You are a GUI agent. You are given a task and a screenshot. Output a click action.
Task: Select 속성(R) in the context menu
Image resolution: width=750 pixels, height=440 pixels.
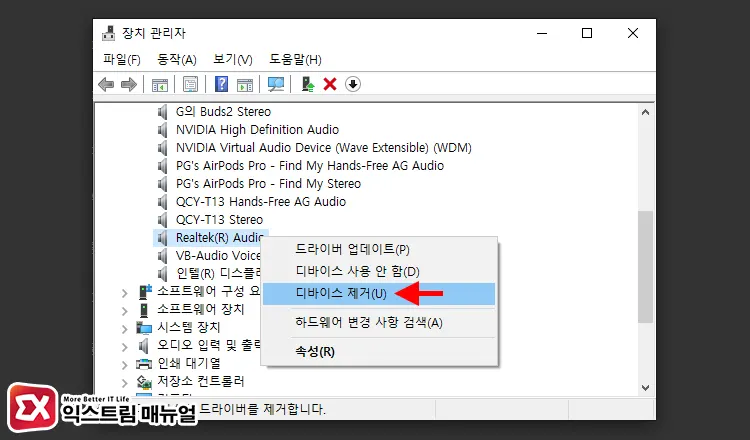pyautogui.click(x=314, y=351)
